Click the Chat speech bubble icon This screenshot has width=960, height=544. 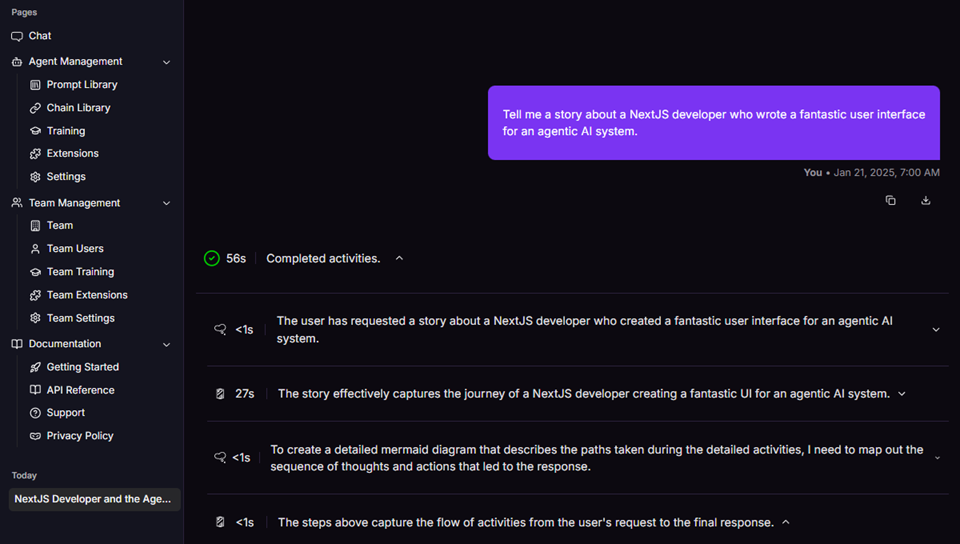coord(17,36)
